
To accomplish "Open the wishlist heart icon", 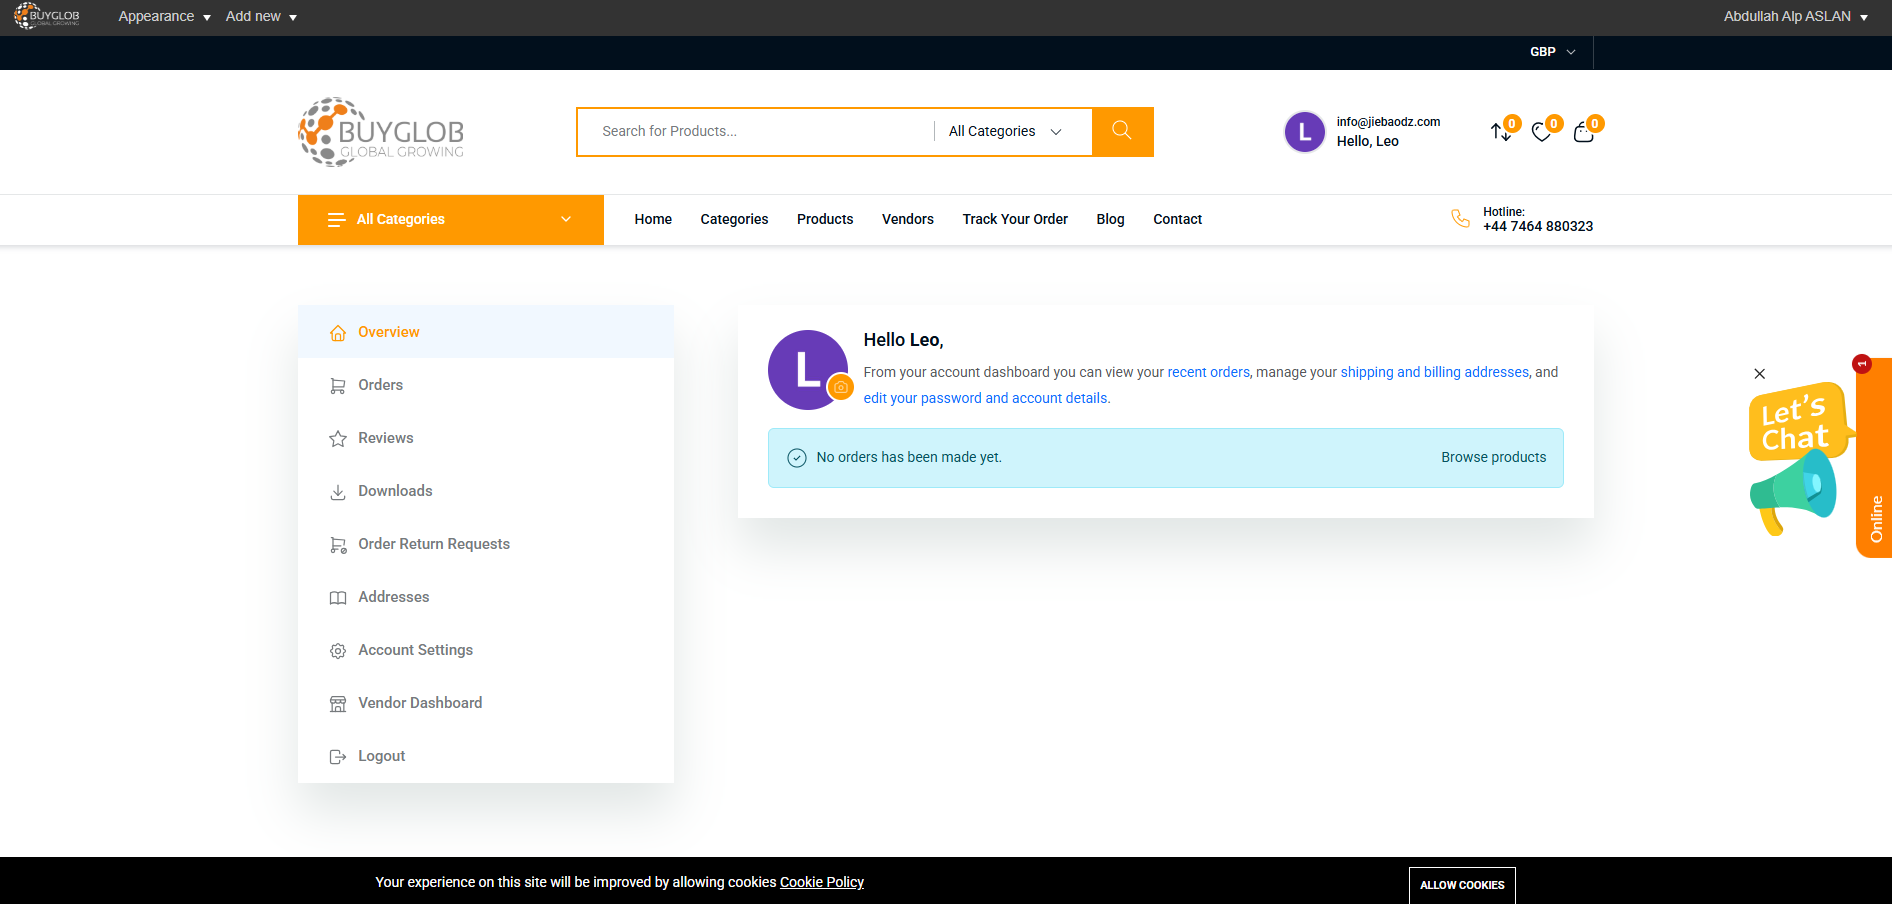I will coord(1542,132).
